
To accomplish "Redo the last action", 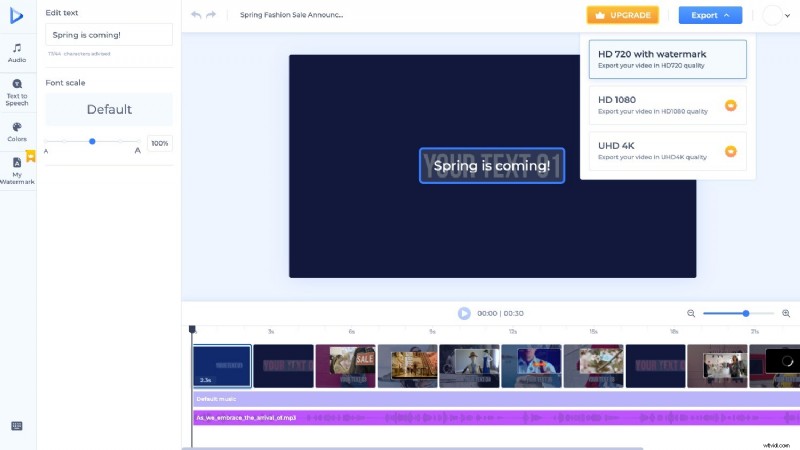I will click(211, 15).
